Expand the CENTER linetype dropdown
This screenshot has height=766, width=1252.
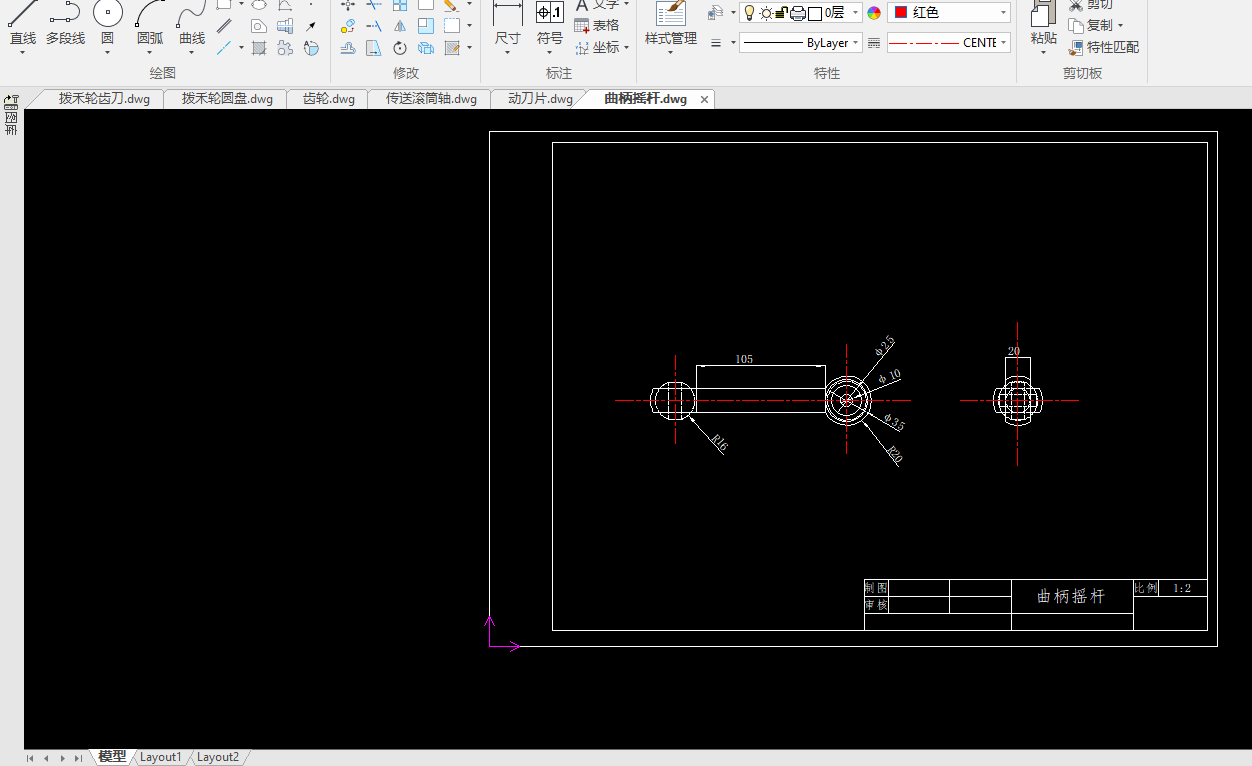tap(1003, 43)
